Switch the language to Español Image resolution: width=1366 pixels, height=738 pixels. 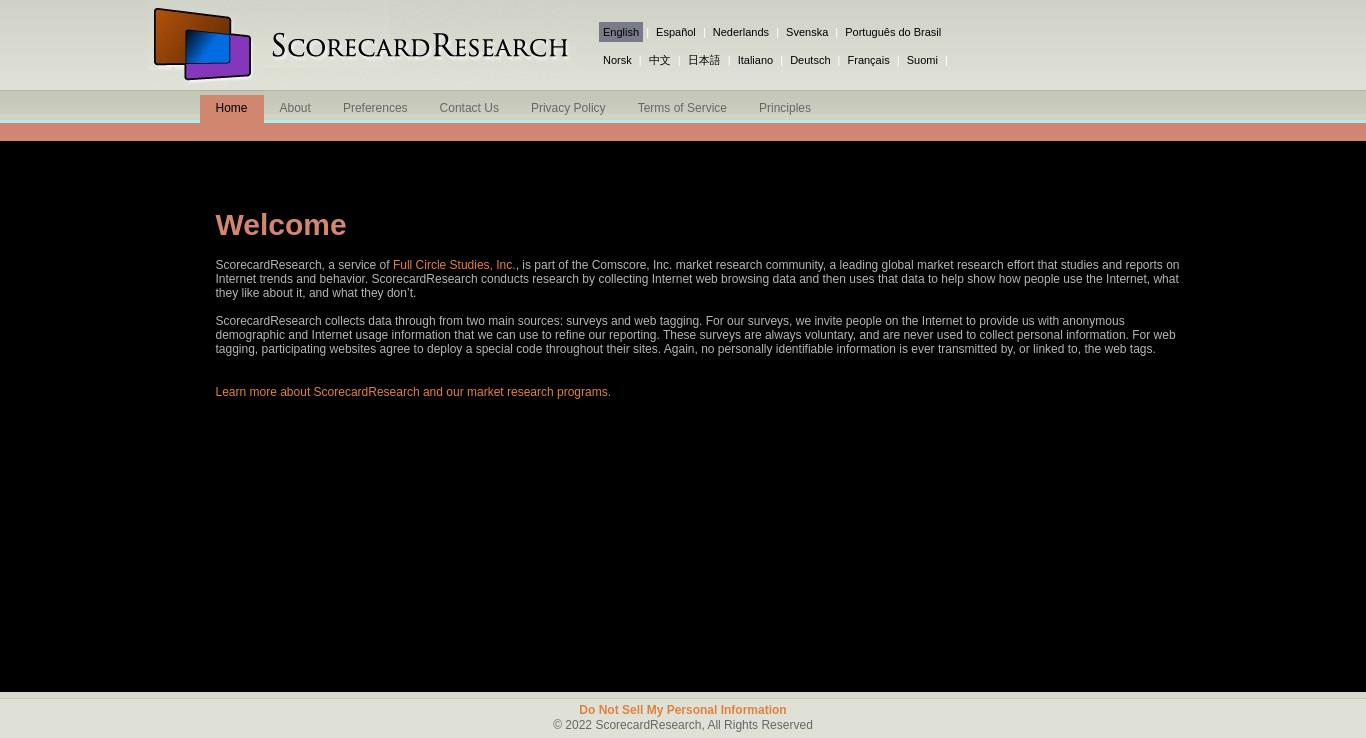tap(676, 32)
